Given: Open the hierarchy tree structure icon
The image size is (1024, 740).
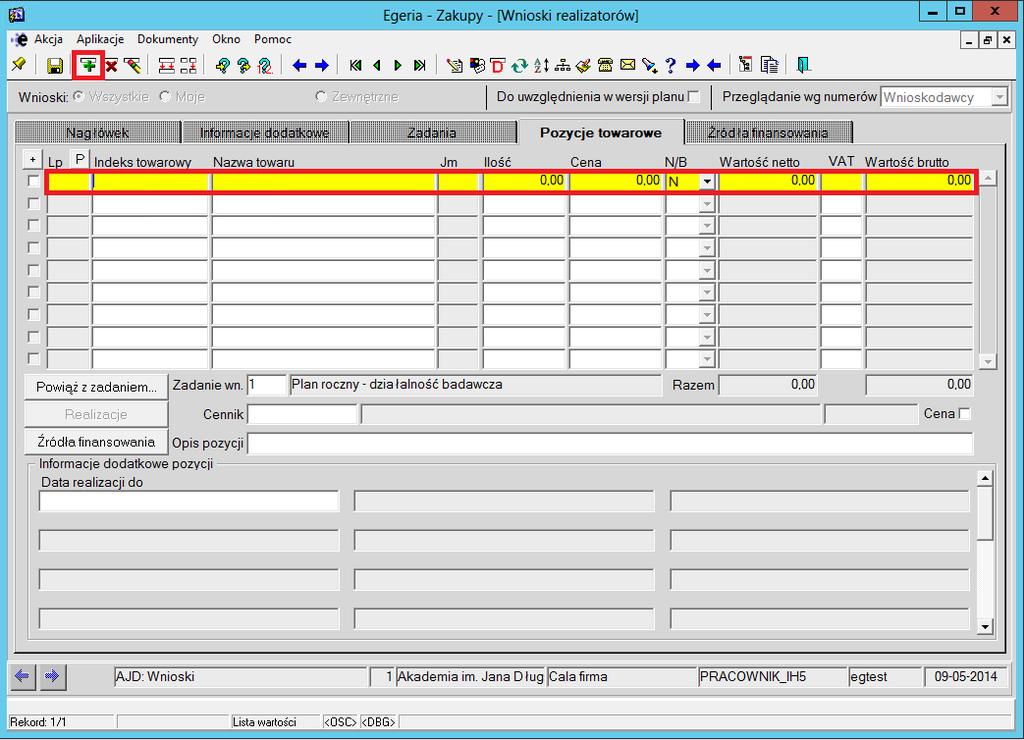Looking at the screenshot, I should 562,65.
